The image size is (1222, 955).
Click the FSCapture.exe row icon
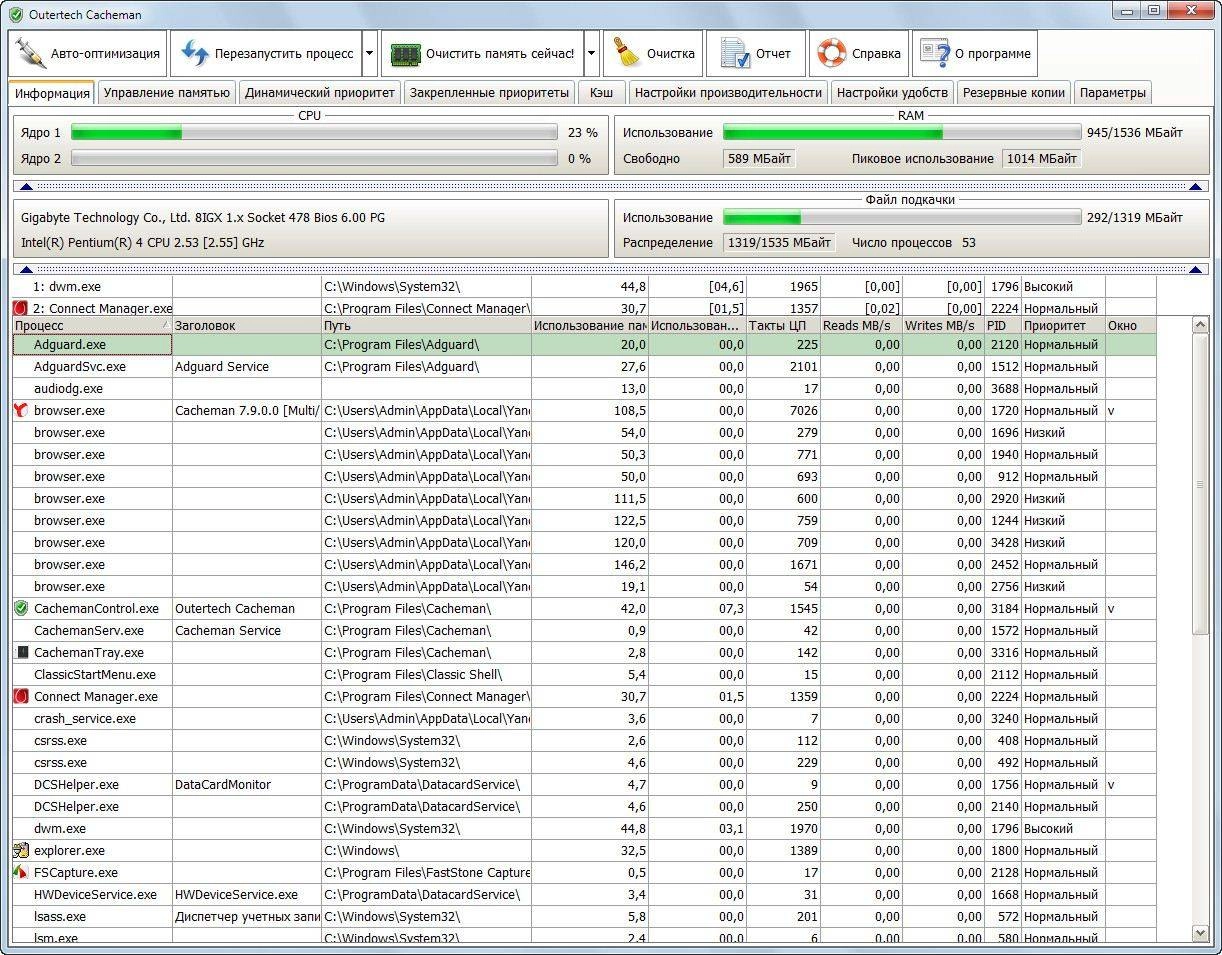(x=21, y=873)
